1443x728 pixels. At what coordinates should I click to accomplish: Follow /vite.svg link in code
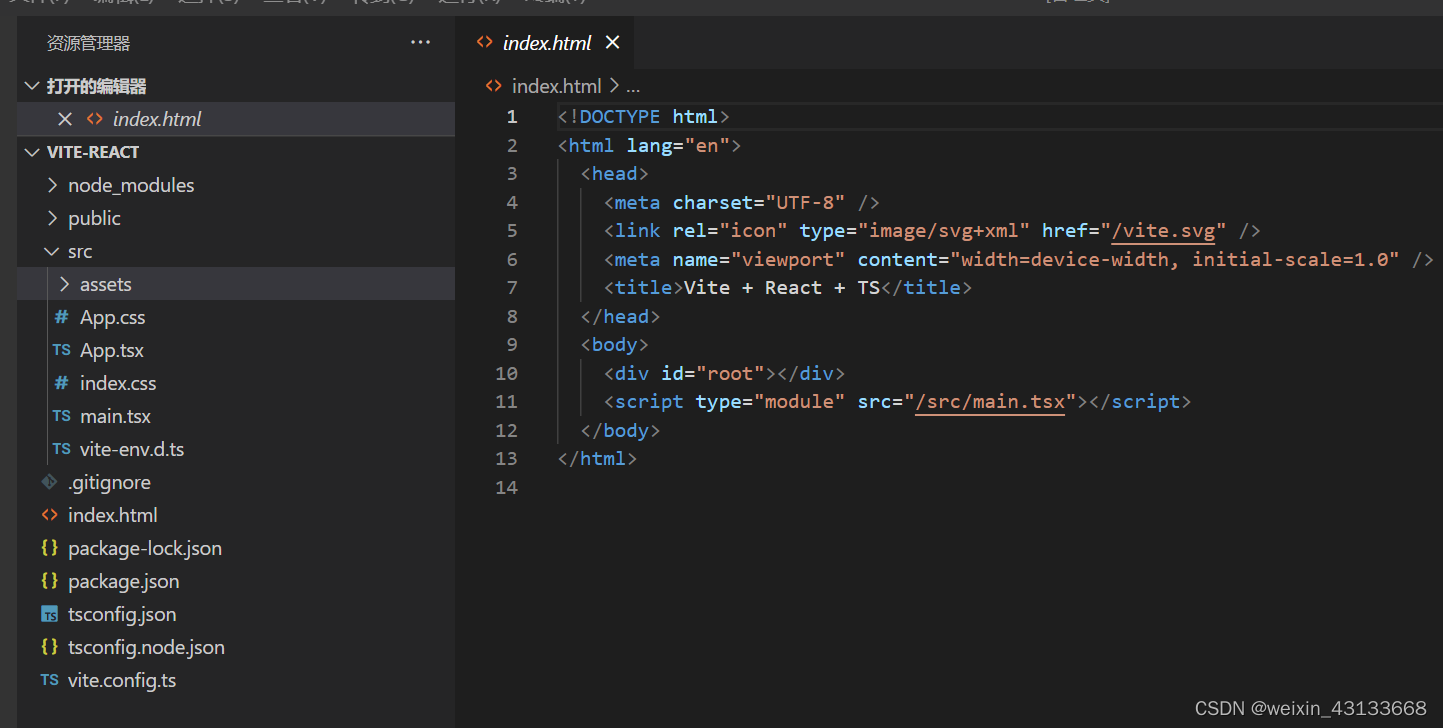pyautogui.click(x=1163, y=230)
